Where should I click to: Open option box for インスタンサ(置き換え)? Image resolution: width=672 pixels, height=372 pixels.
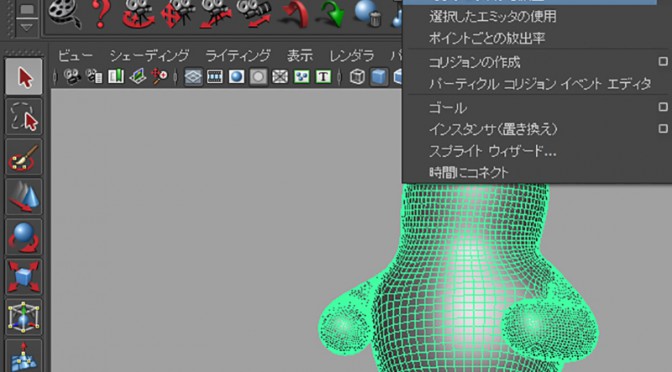(x=663, y=128)
